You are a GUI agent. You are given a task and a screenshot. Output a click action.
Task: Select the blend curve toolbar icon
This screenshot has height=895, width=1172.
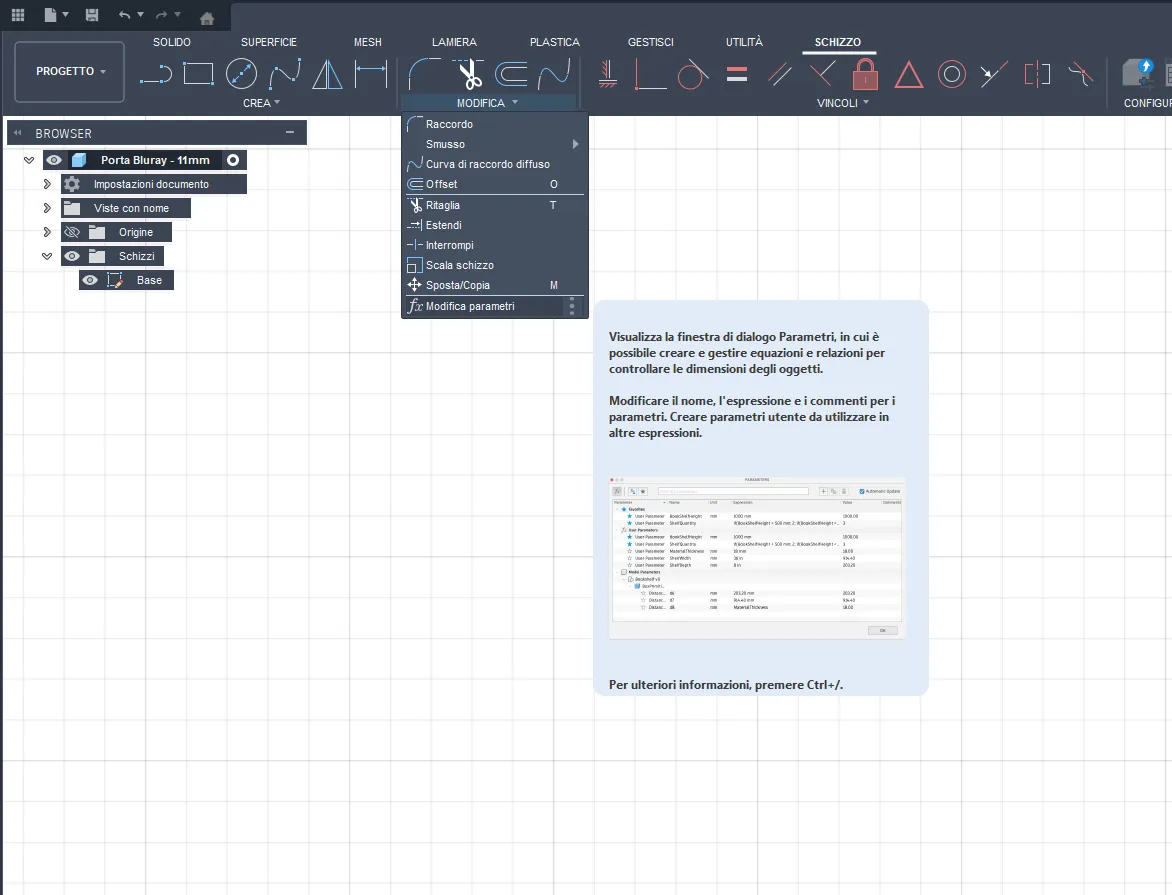(554, 74)
